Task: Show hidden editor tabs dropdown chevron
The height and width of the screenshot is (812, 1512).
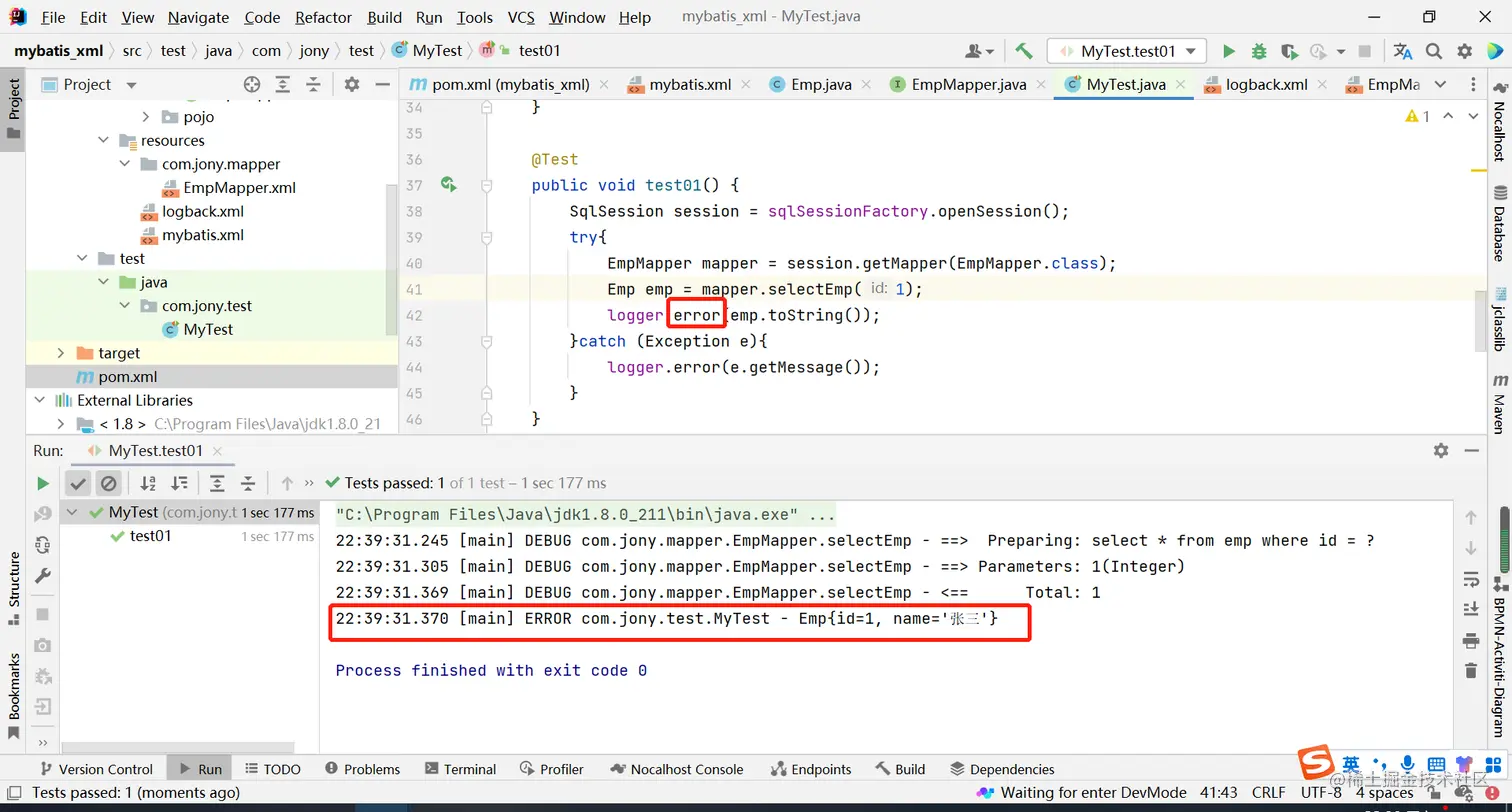Action: point(1440,85)
